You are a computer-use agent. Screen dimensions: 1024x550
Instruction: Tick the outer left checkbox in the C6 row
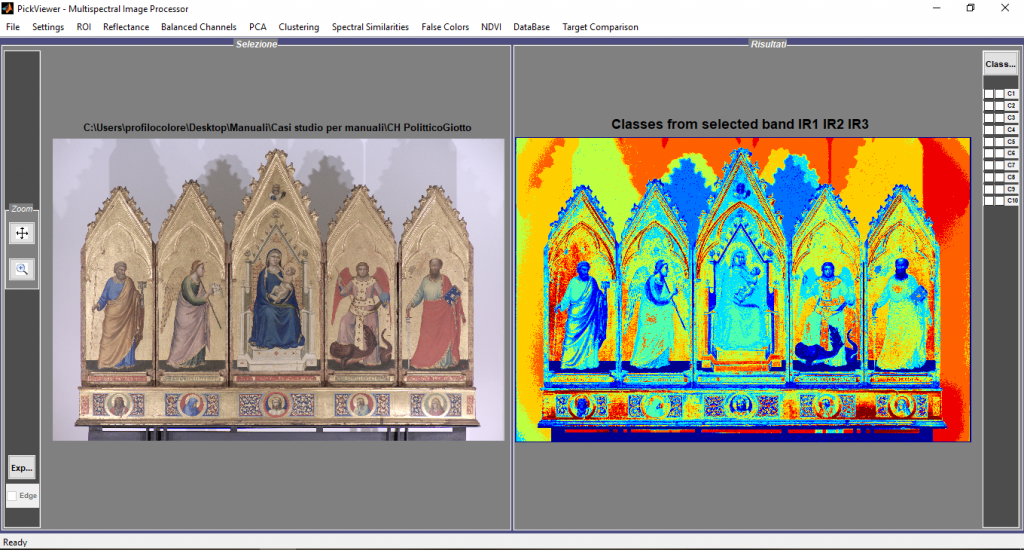click(x=989, y=153)
